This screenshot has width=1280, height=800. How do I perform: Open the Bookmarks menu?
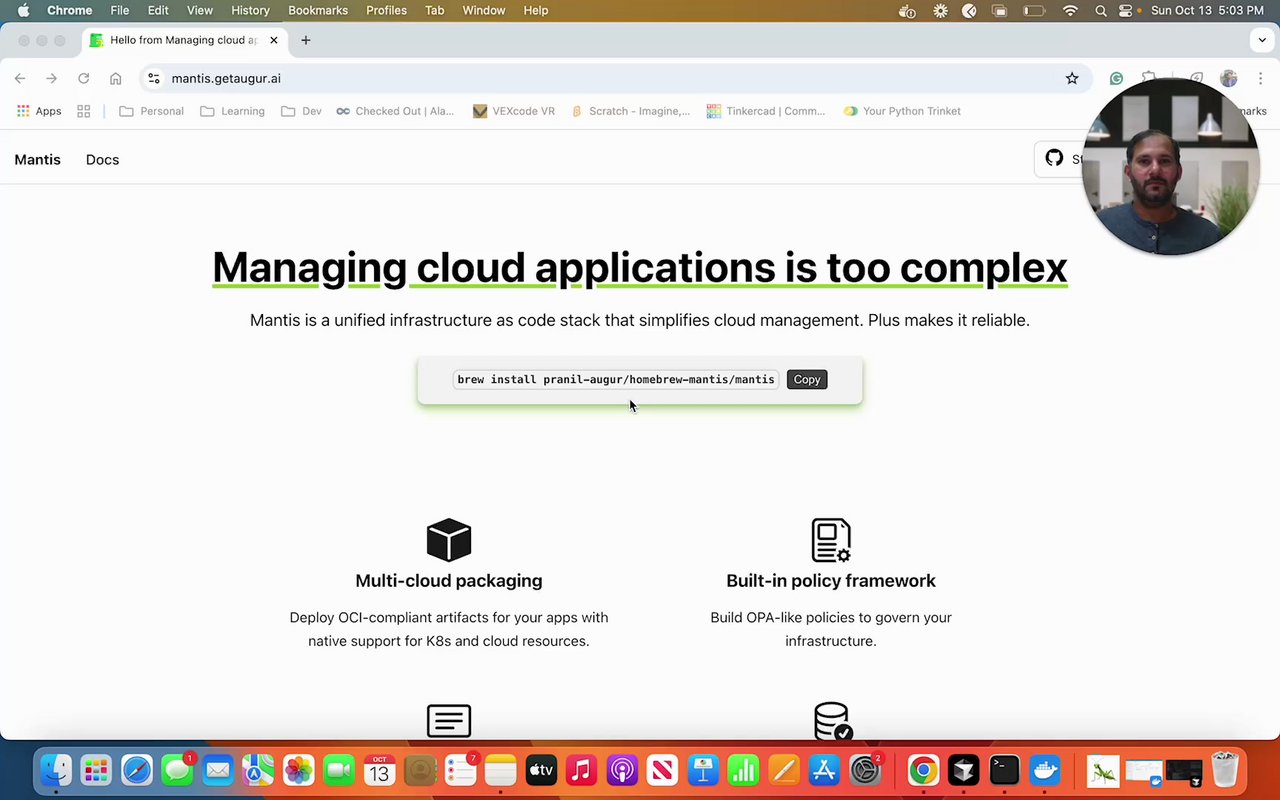pyautogui.click(x=318, y=10)
